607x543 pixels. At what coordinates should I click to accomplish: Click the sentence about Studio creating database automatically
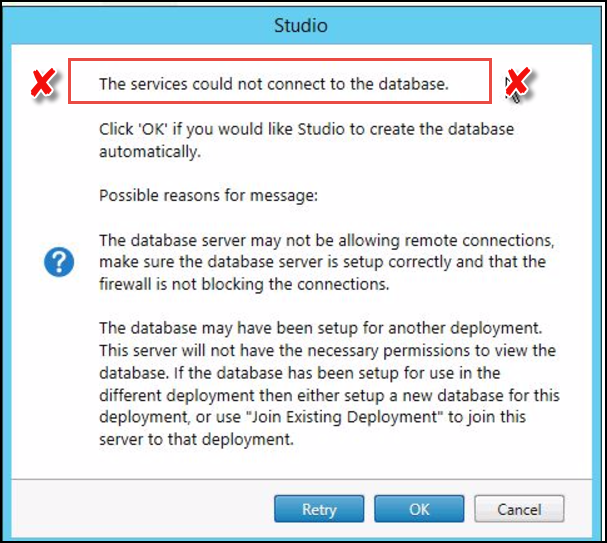pos(306,140)
